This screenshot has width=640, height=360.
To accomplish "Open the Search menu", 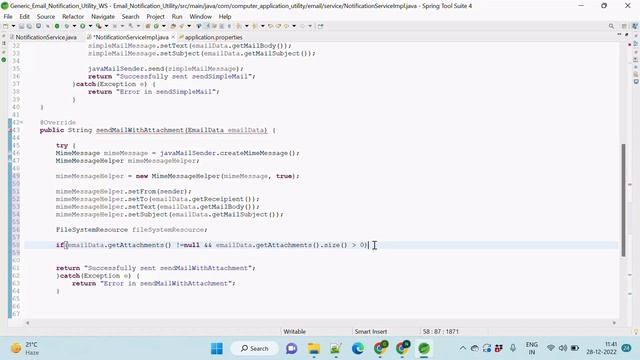I will coord(130,16).
